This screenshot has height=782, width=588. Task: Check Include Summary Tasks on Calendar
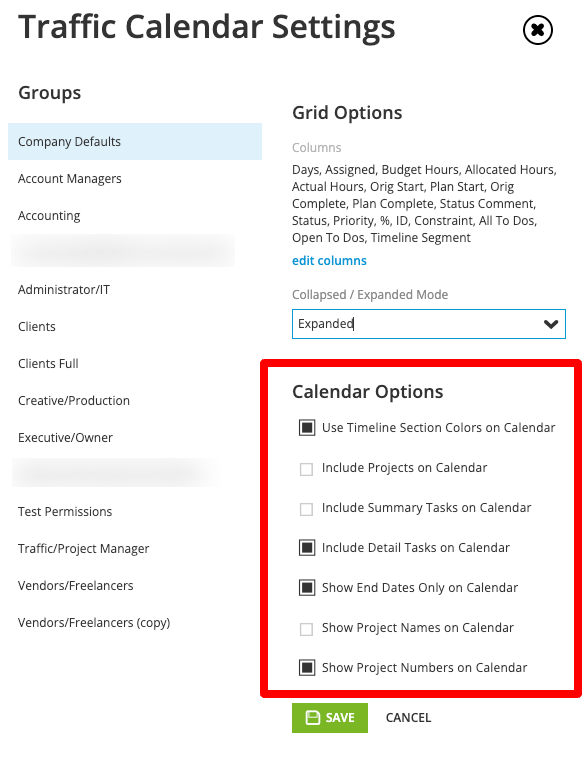point(306,509)
